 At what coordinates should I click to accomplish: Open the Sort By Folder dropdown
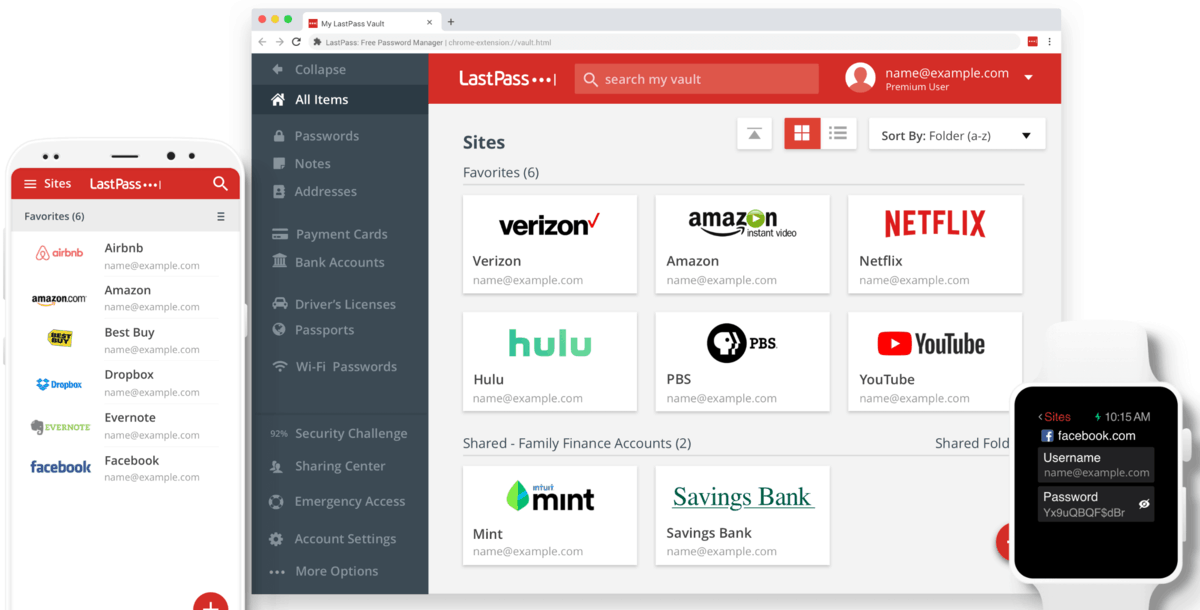[957, 135]
